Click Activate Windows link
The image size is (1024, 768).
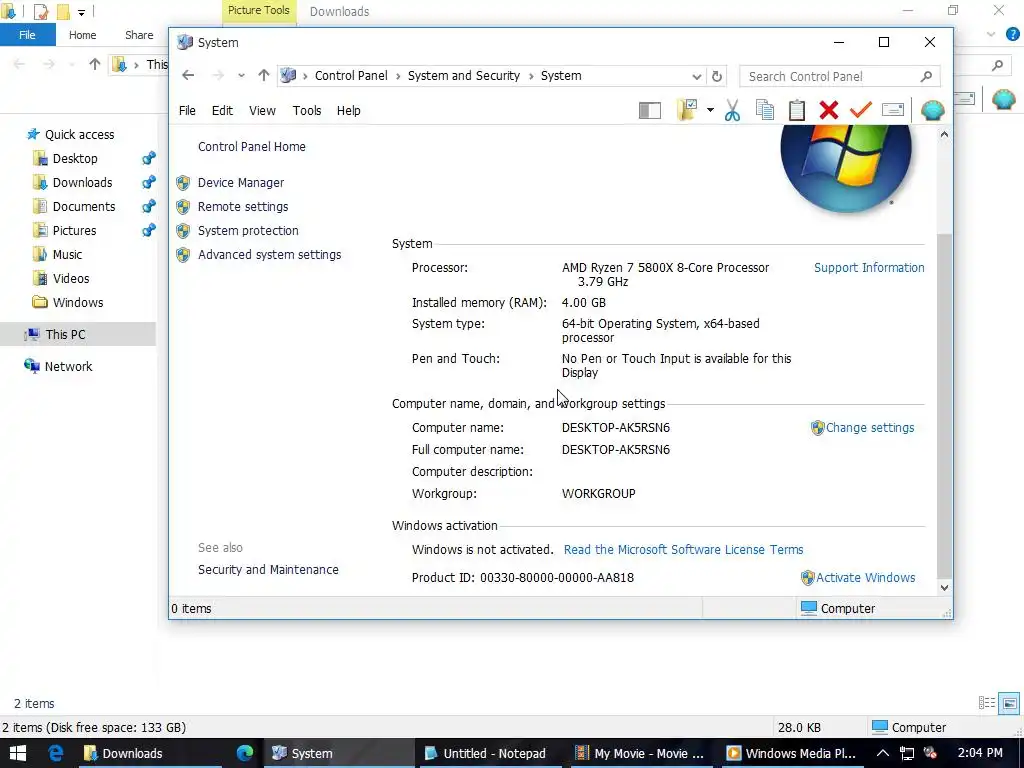[865, 578]
